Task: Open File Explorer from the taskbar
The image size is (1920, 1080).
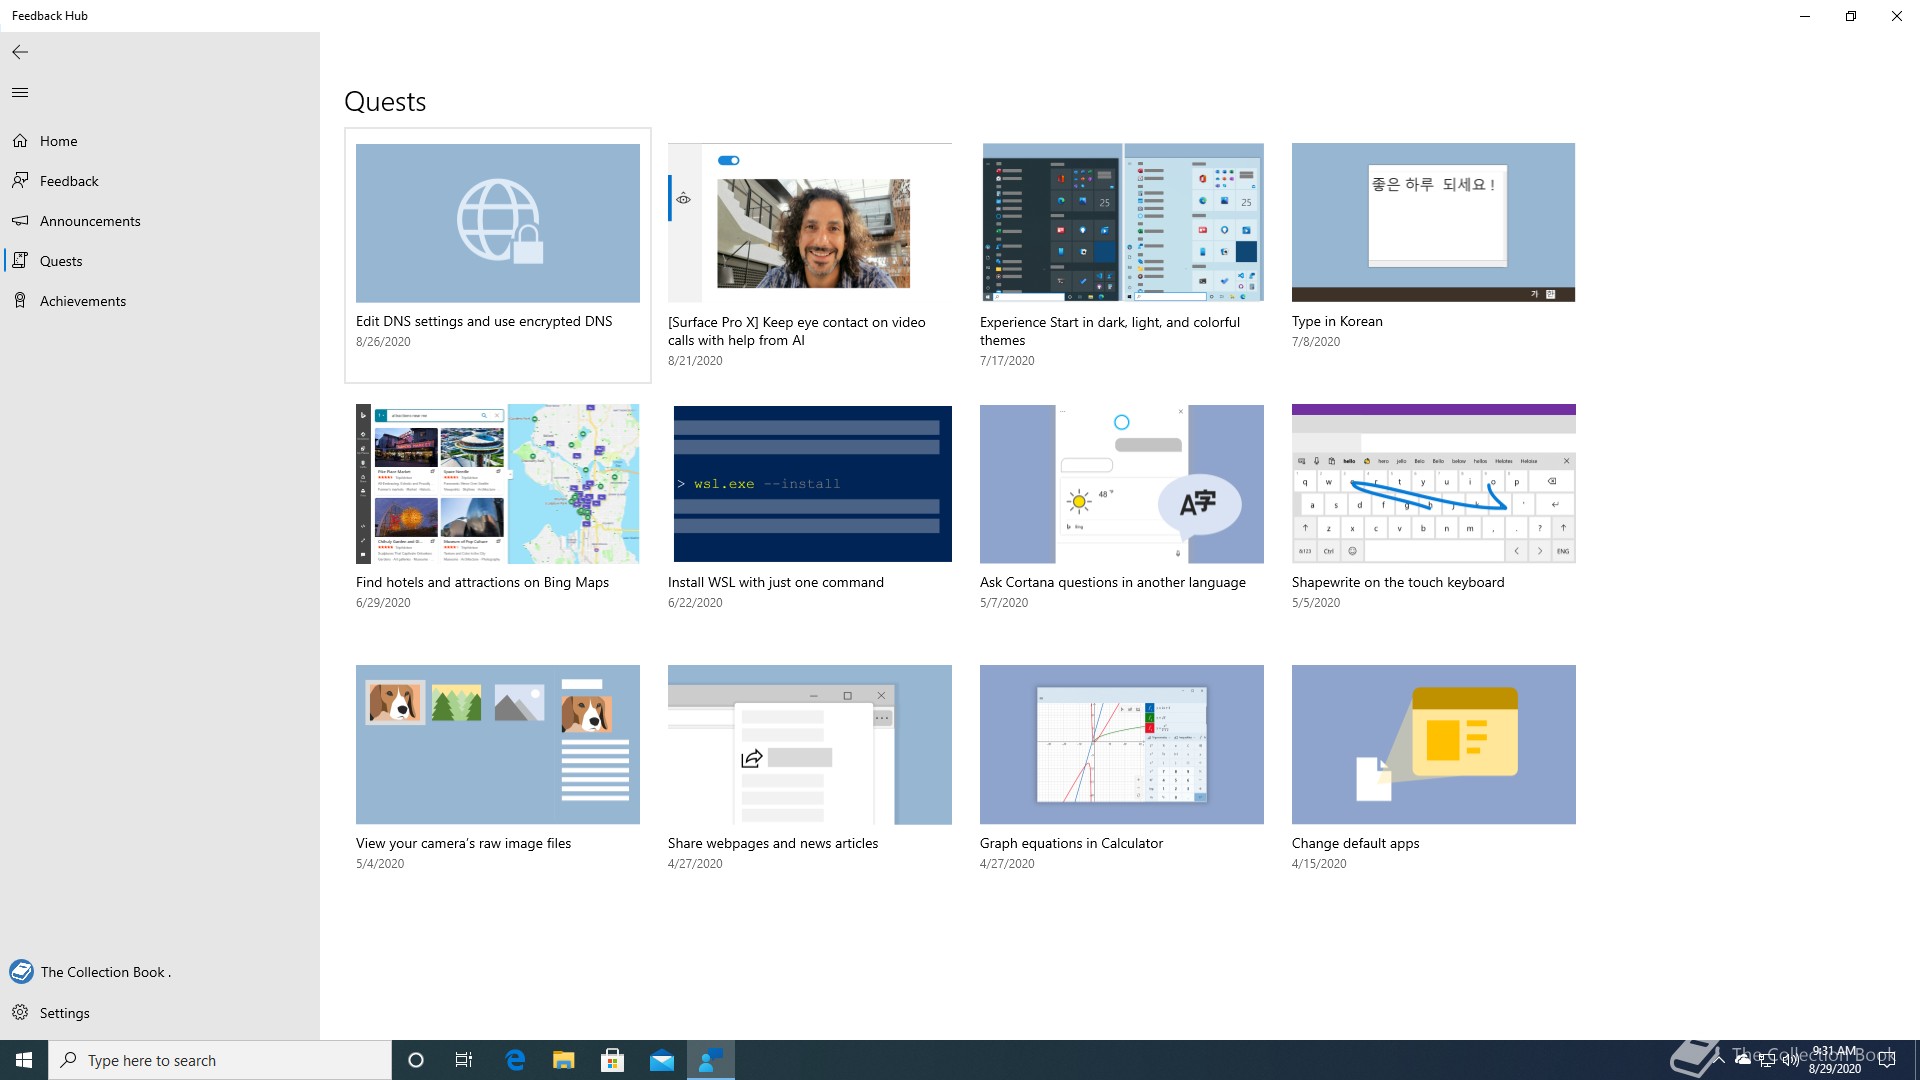Action: [x=564, y=1060]
